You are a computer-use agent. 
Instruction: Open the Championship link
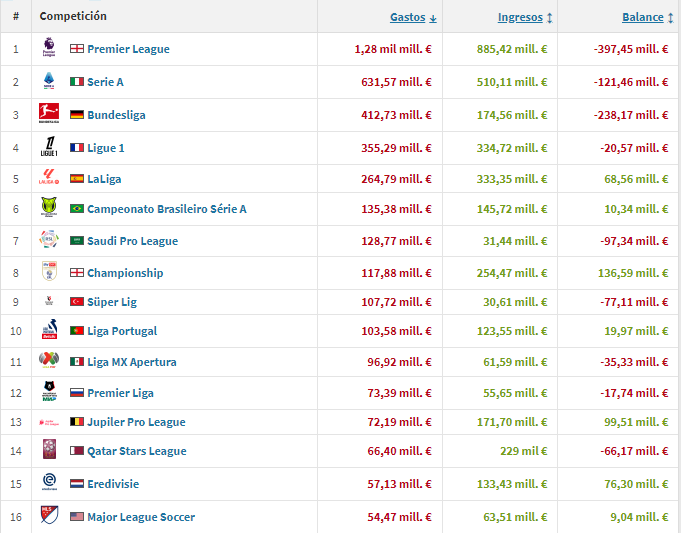[x=125, y=273]
